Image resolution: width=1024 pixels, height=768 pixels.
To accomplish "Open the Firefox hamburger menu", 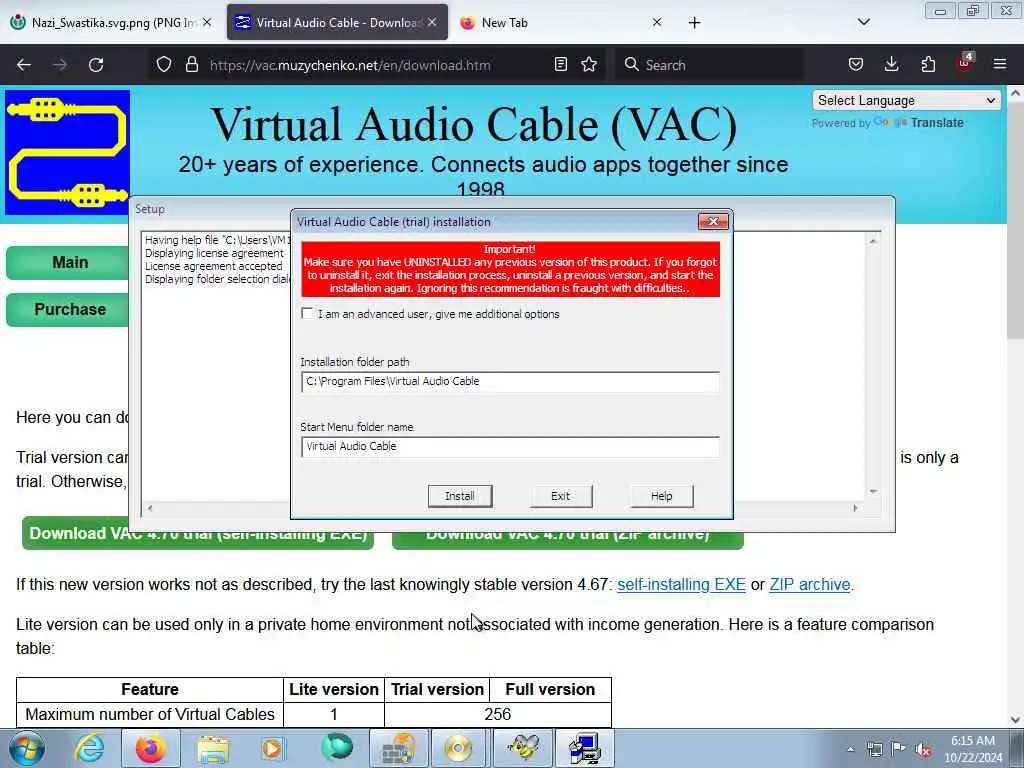I will click(x=1000, y=65).
